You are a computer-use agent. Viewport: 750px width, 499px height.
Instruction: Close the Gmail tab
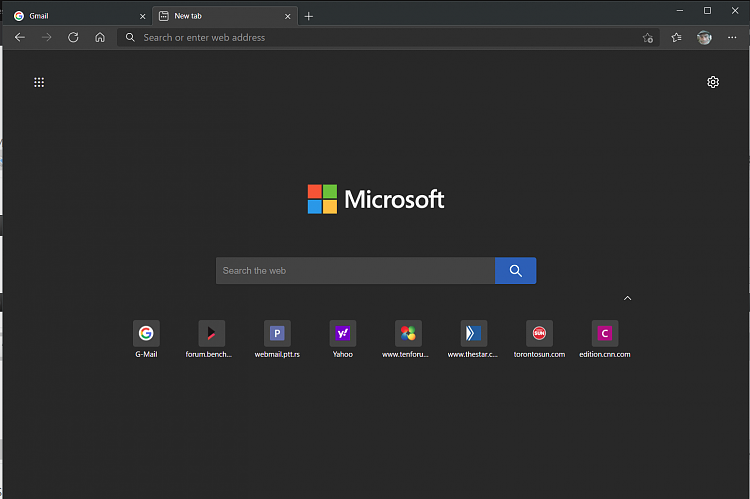click(x=143, y=16)
